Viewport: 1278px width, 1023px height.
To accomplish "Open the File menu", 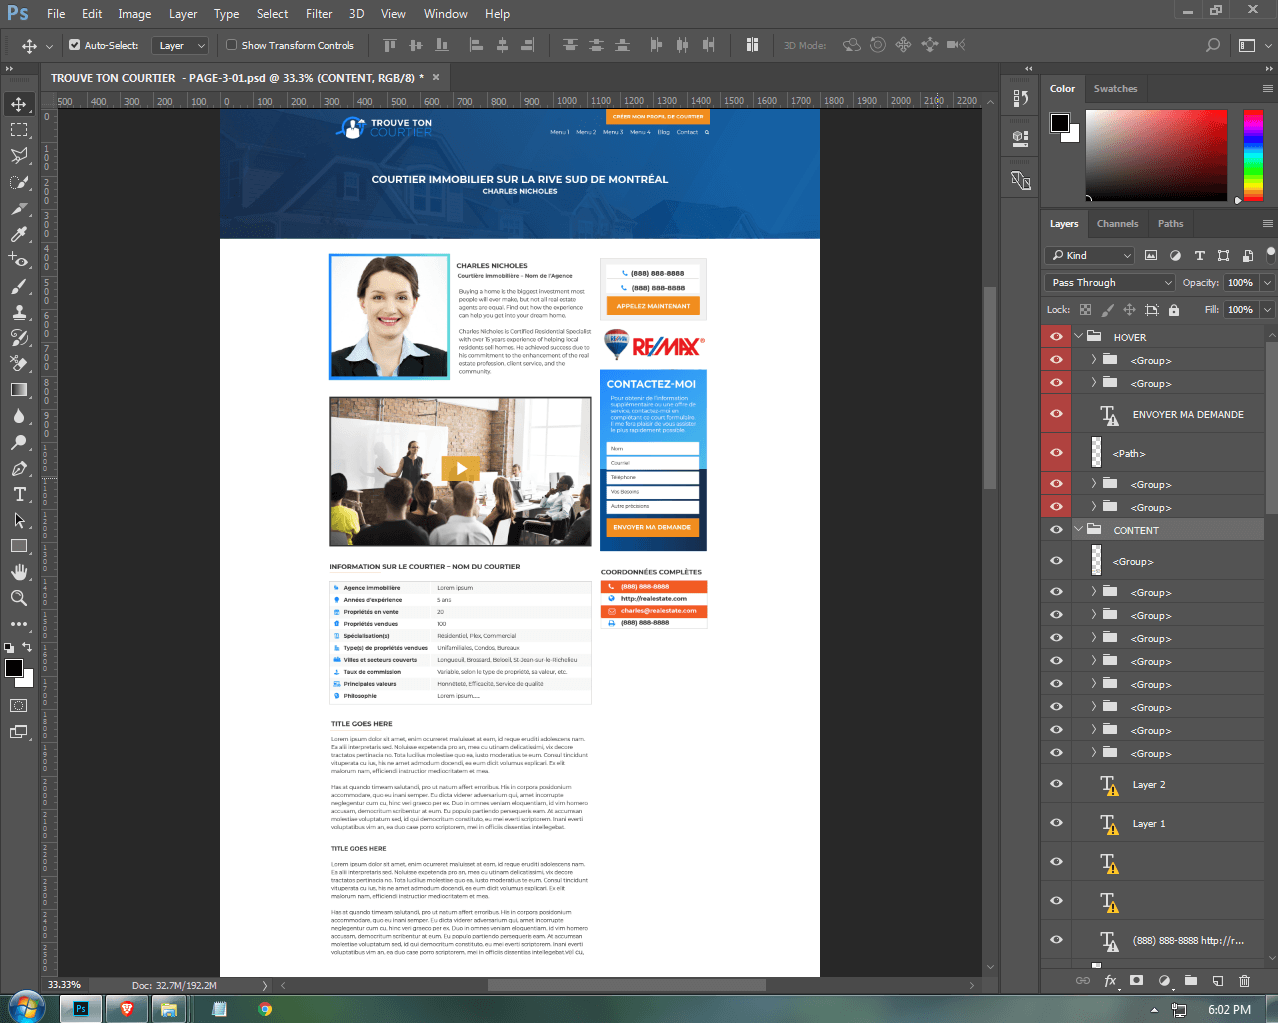I will 56,14.
